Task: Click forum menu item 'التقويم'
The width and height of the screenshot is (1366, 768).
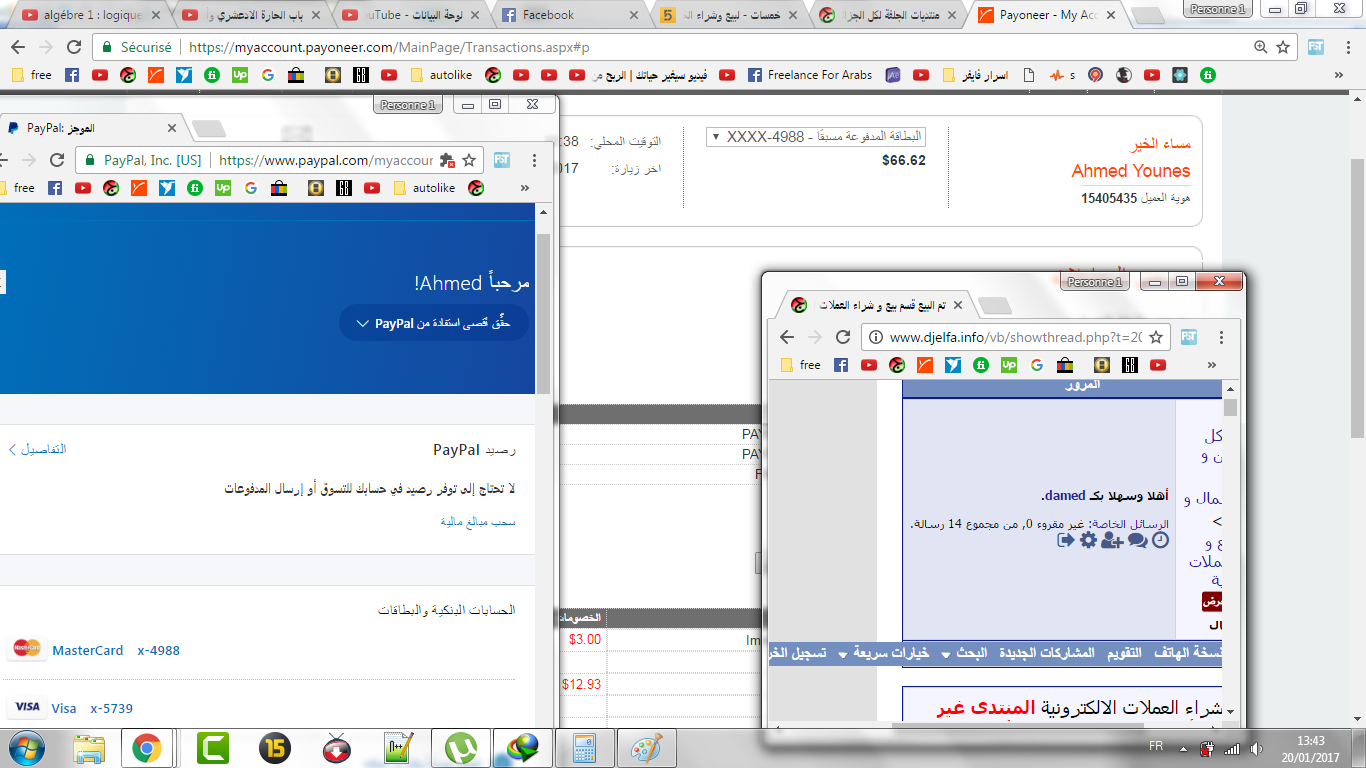Action: (1124, 653)
